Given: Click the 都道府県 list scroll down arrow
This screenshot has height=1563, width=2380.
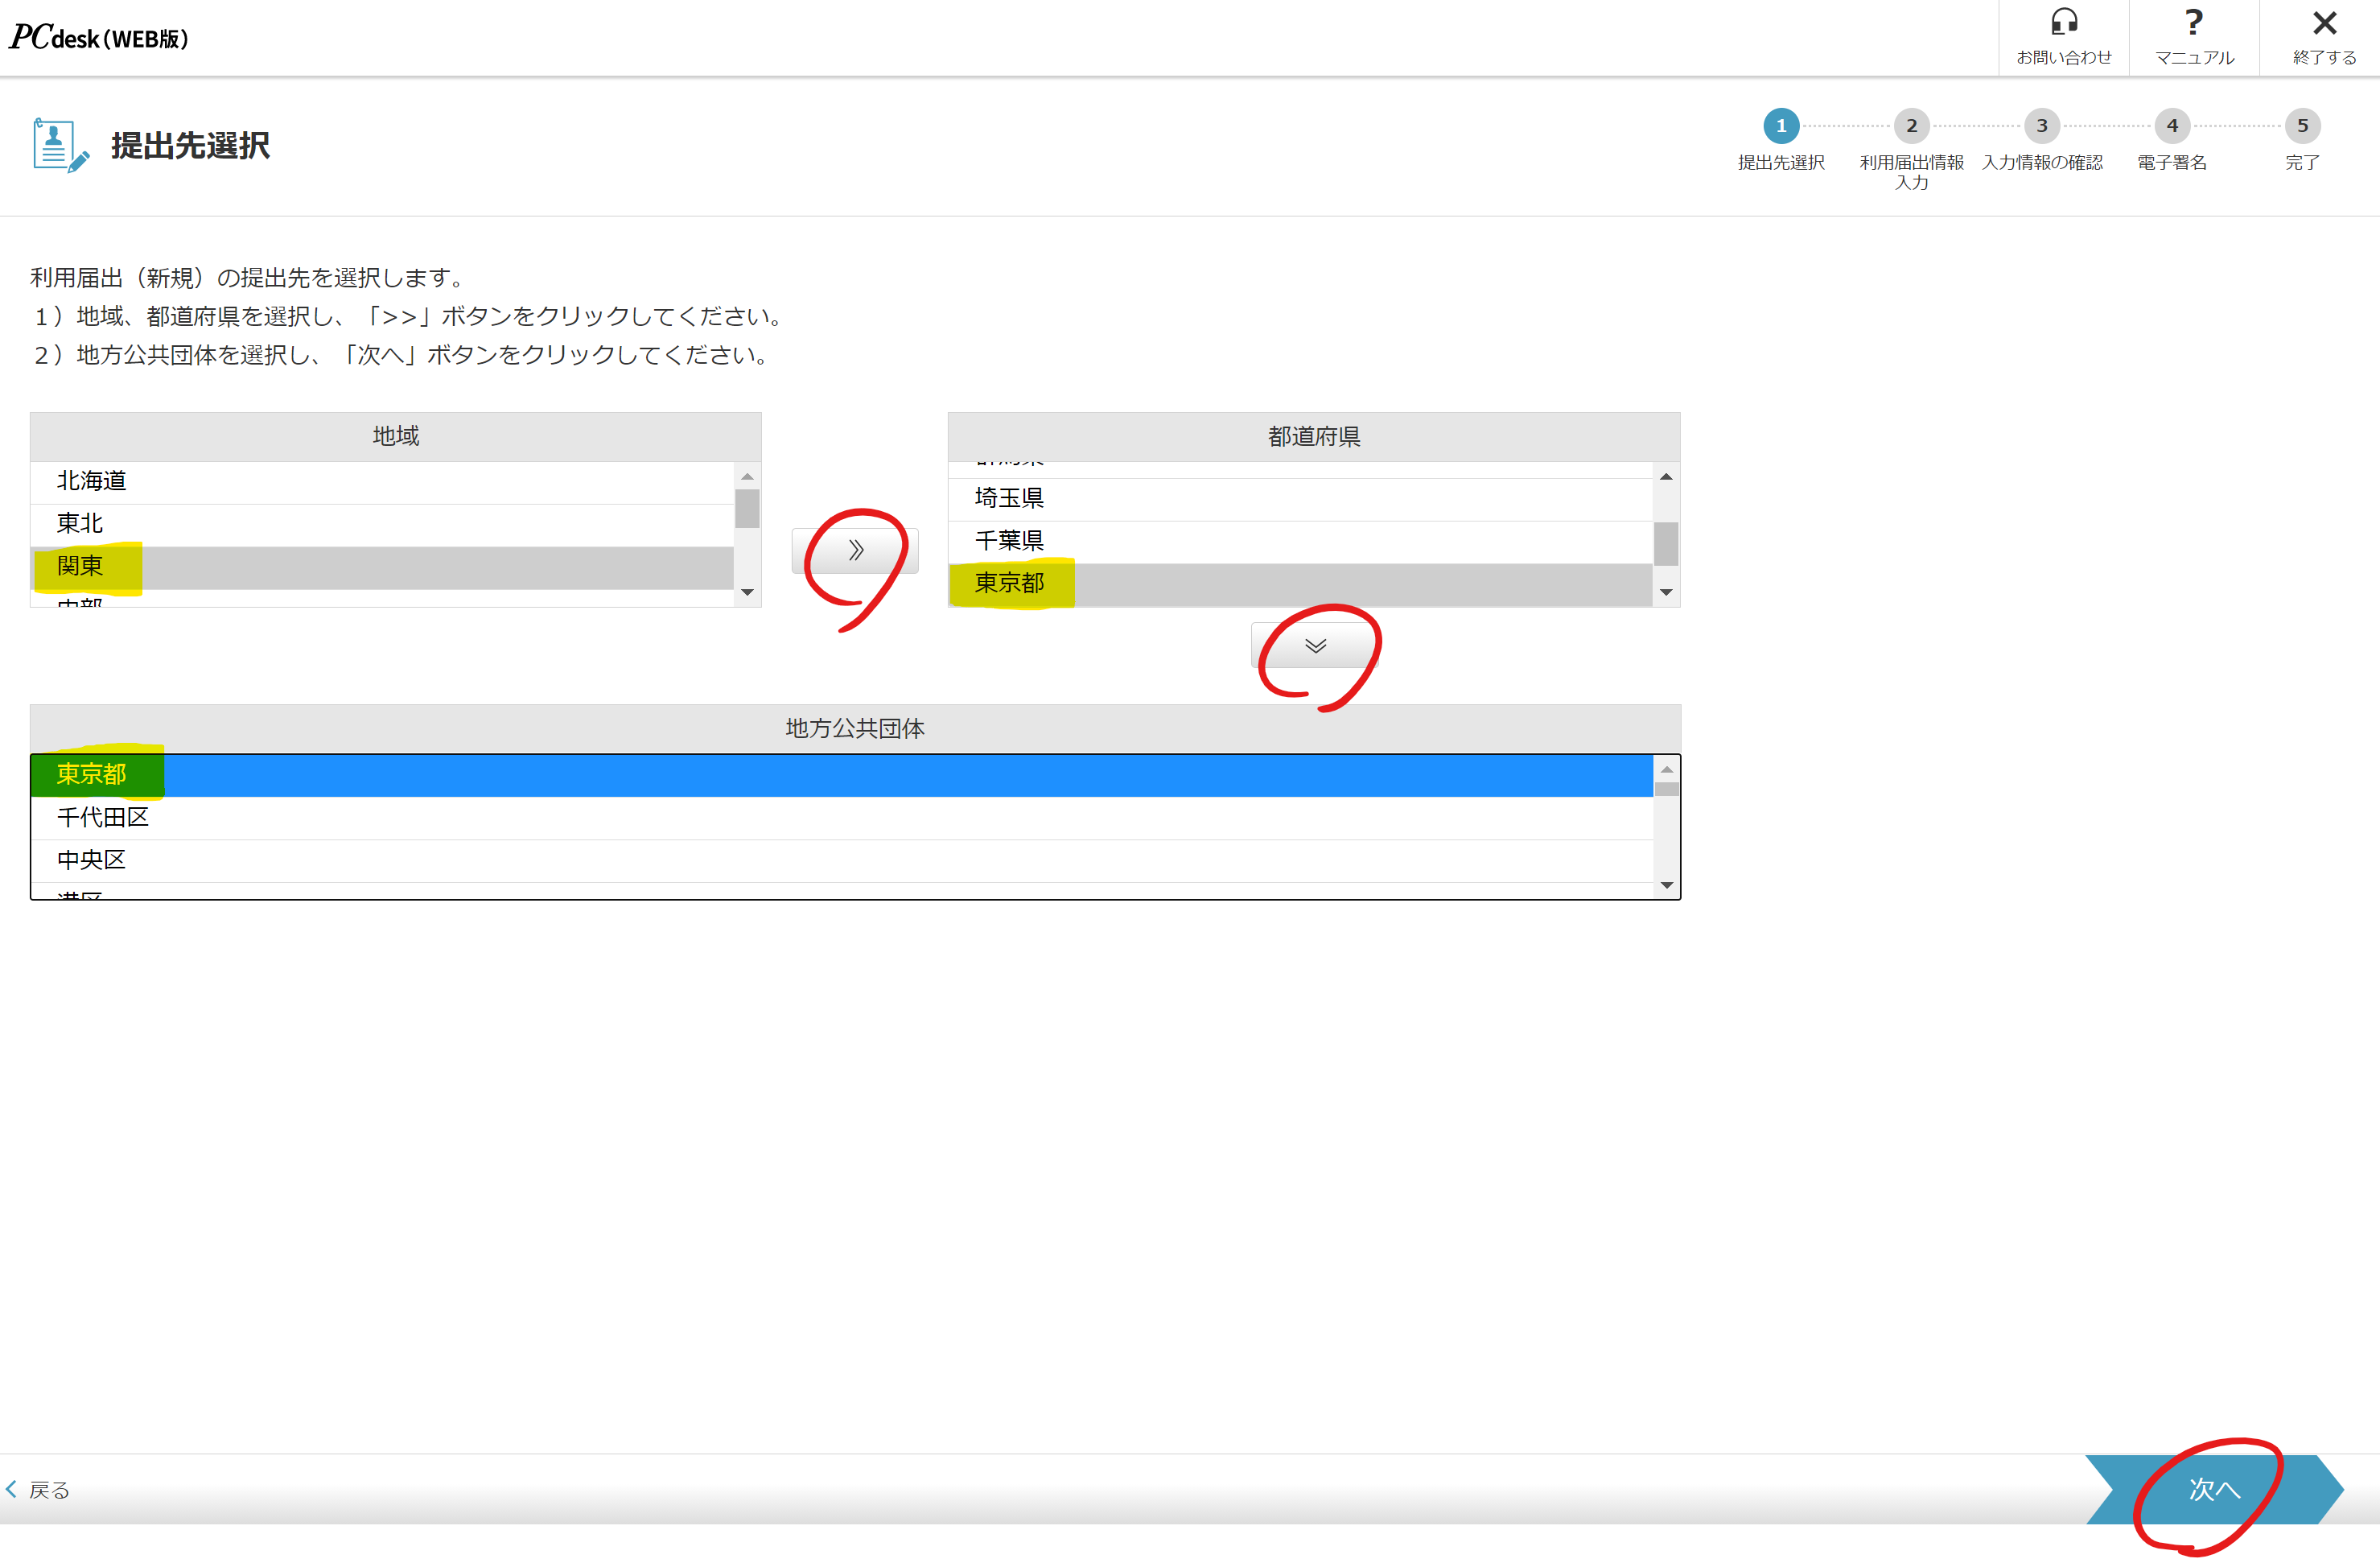Looking at the screenshot, I should pos(1666,592).
